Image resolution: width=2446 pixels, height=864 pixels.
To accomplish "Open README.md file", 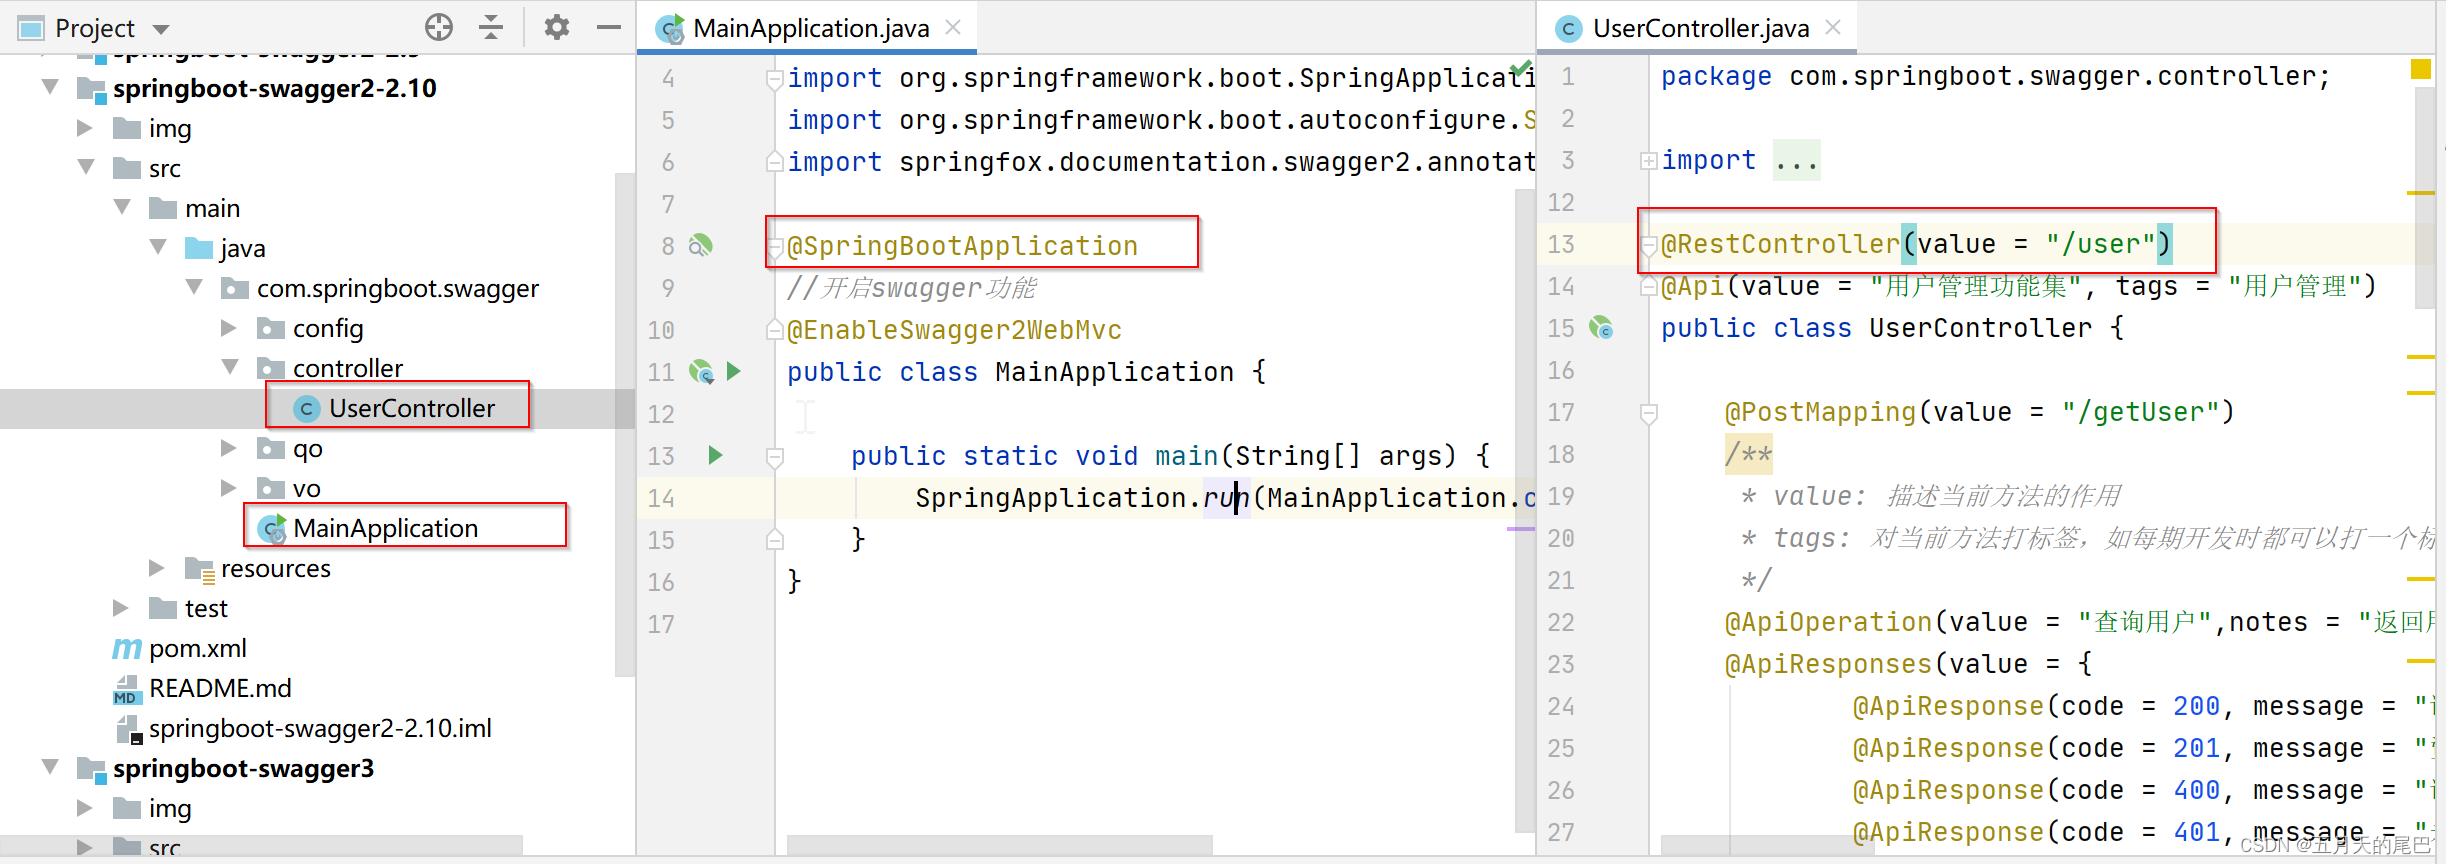I will tap(203, 688).
